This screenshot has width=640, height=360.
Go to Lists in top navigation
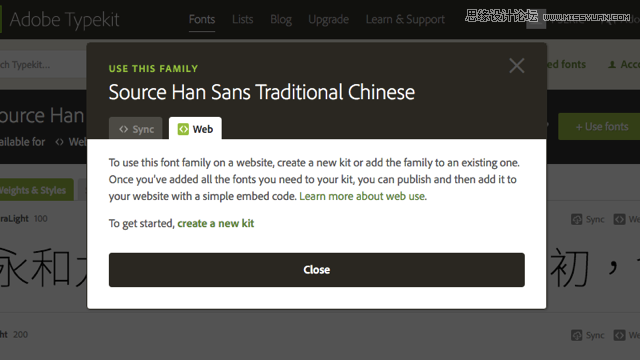[242, 20]
